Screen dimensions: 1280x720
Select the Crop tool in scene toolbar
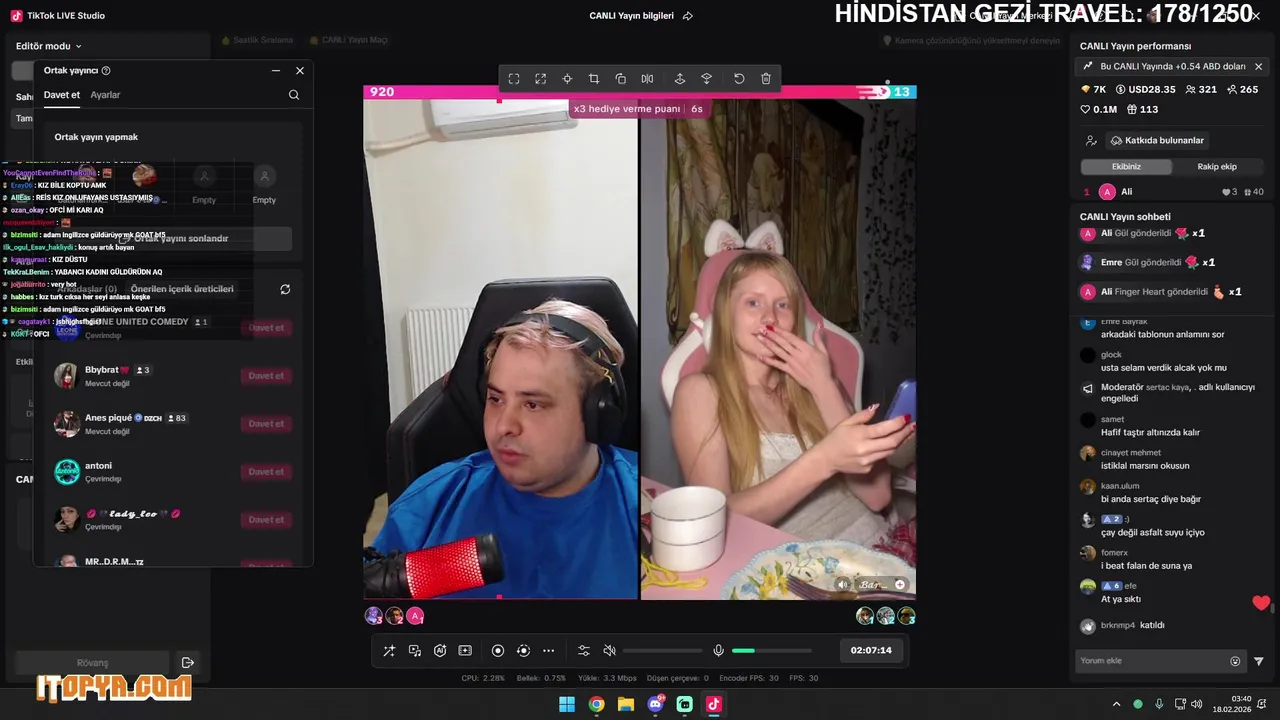pos(594,79)
